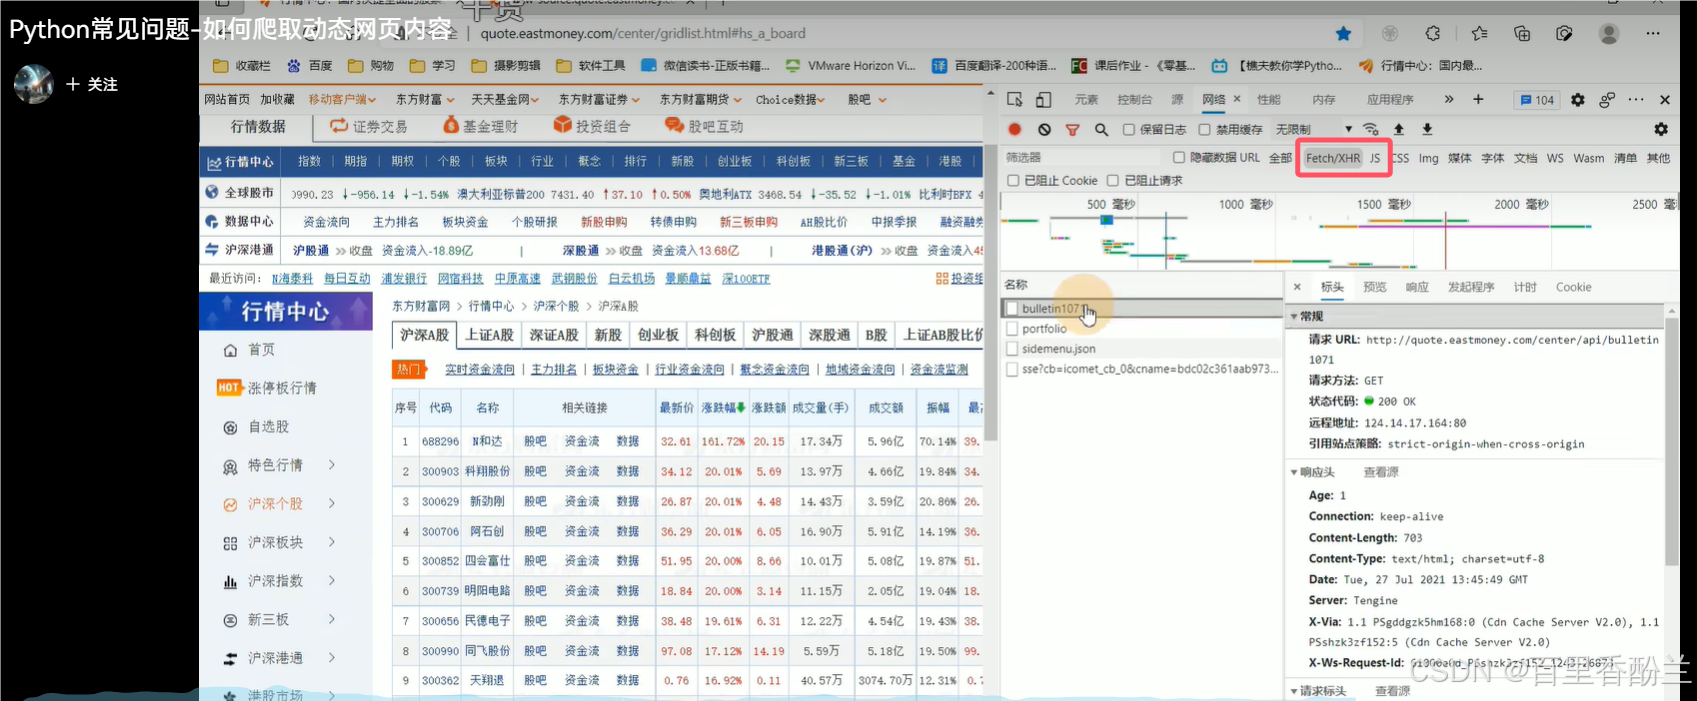Open the 无限制 throttling dropdown

1314,129
